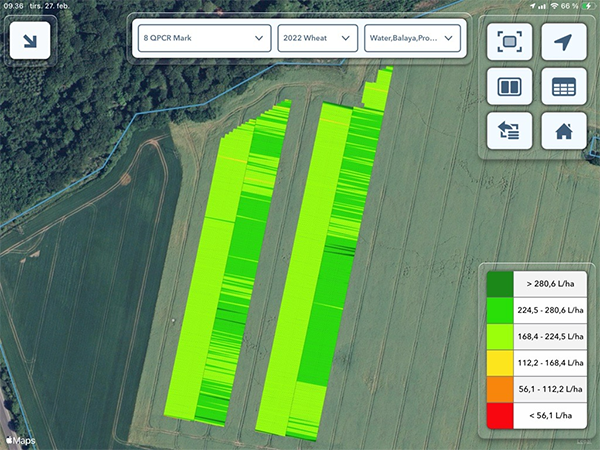The width and height of the screenshot is (600, 450).
Task: Tap the '< 56,1 L/ha' legend label
Action: point(550,416)
